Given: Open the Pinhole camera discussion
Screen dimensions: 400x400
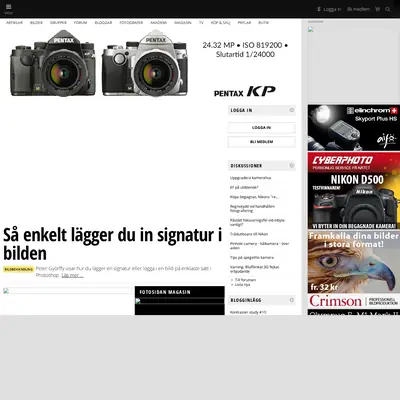Looking at the screenshot, I should pyautogui.click(x=259, y=246).
